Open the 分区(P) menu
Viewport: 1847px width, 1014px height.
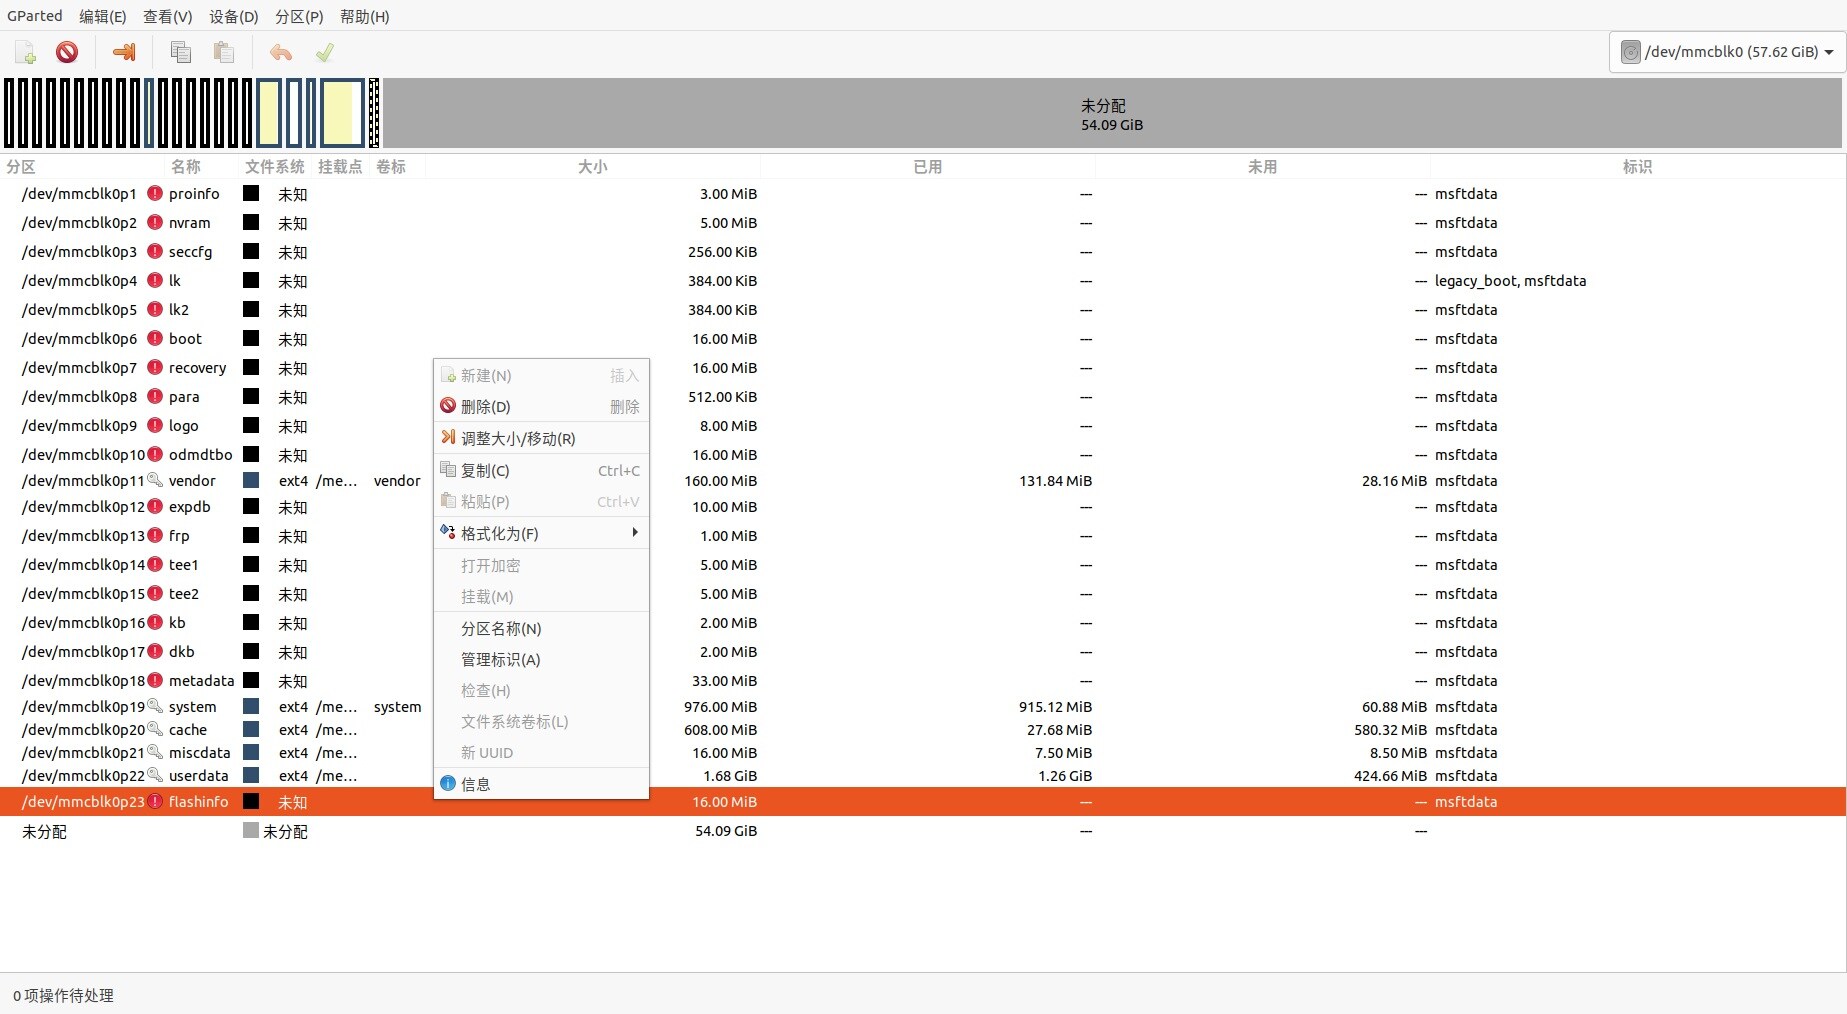click(299, 16)
